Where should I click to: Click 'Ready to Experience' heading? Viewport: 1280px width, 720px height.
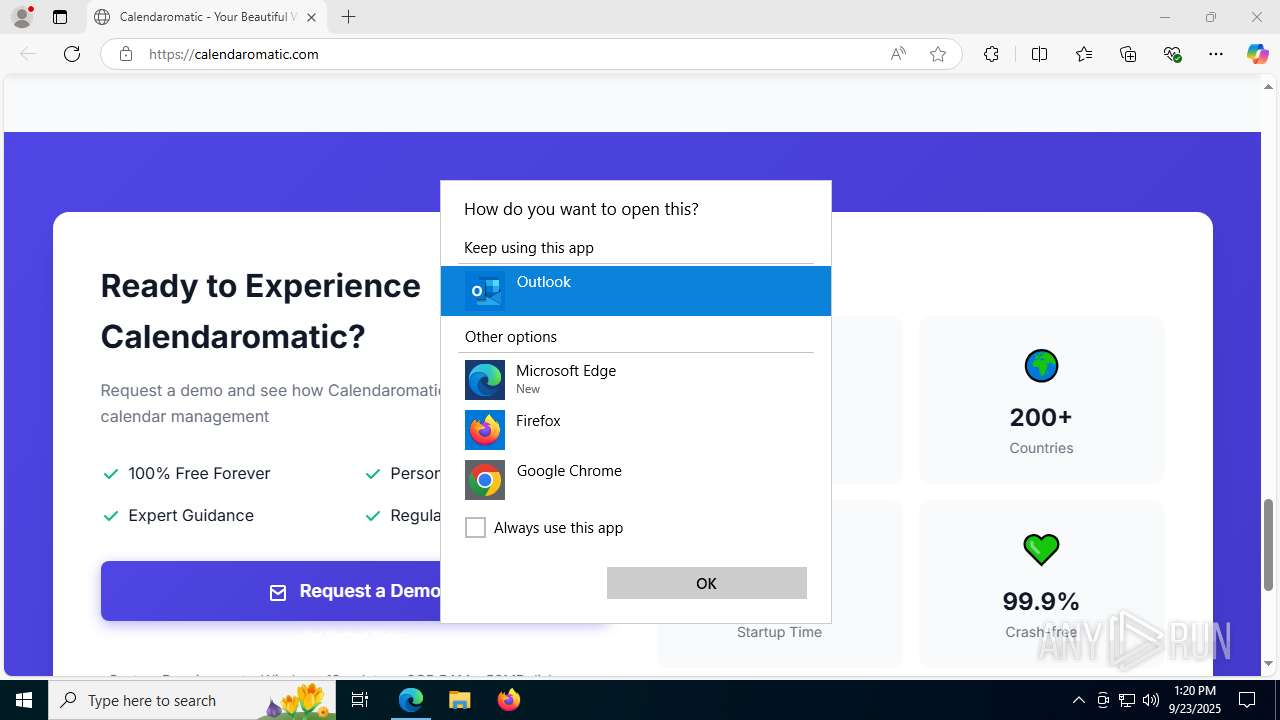click(x=260, y=286)
